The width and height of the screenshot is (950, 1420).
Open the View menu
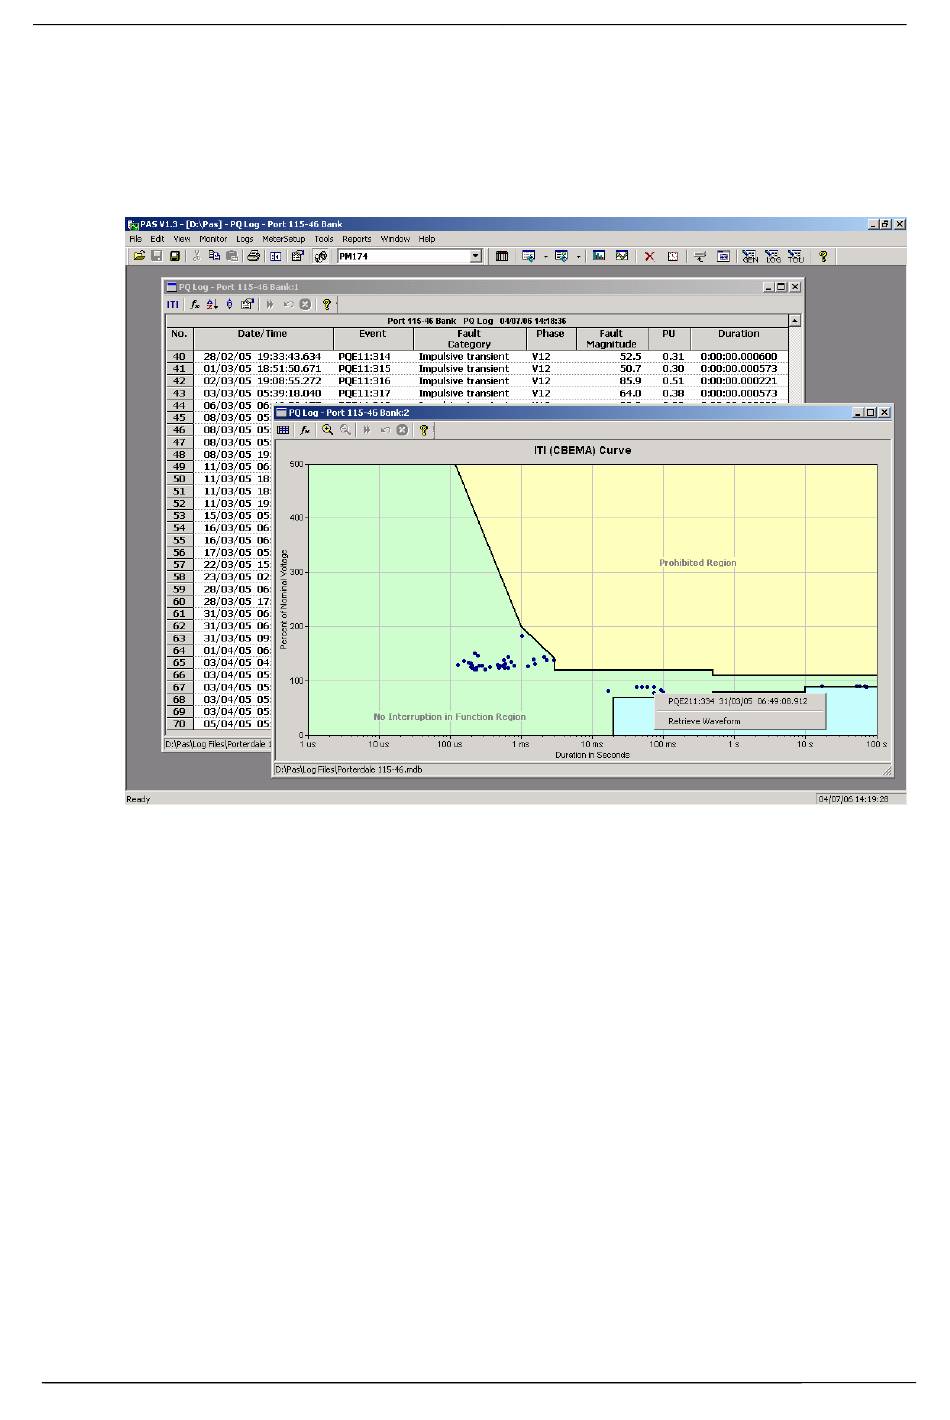tap(182, 239)
